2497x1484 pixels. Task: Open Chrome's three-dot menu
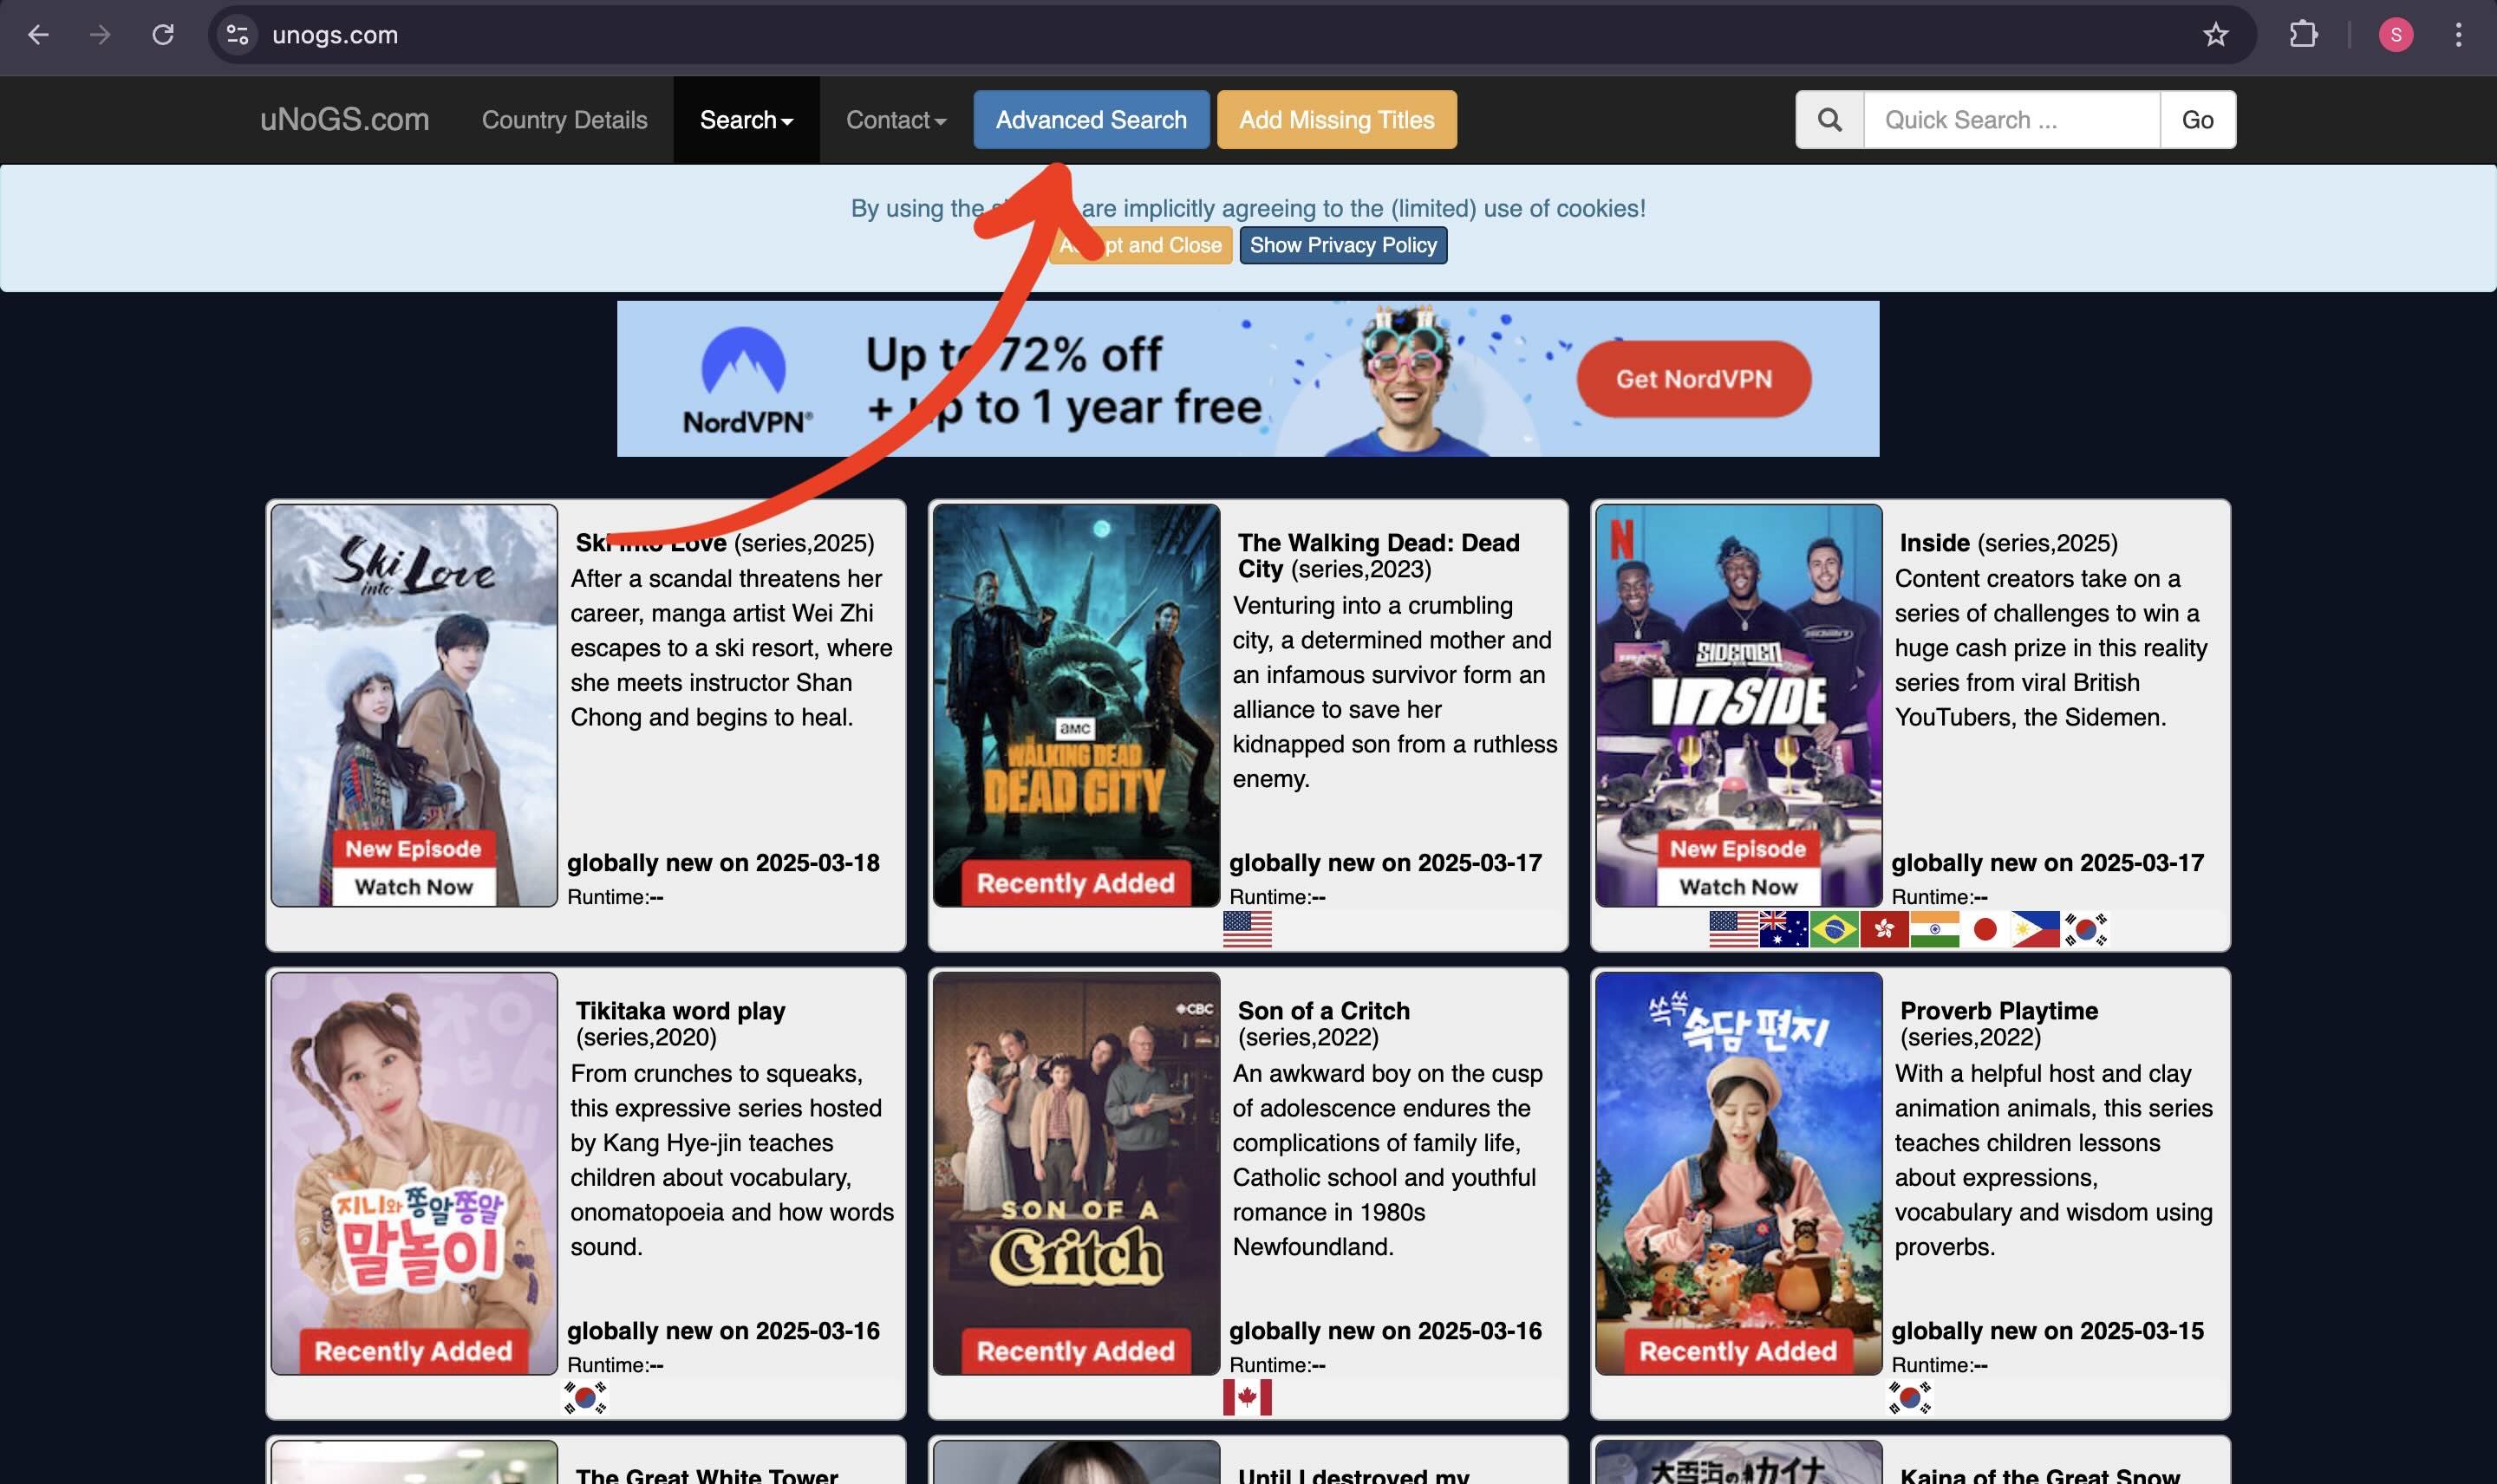click(2458, 35)
